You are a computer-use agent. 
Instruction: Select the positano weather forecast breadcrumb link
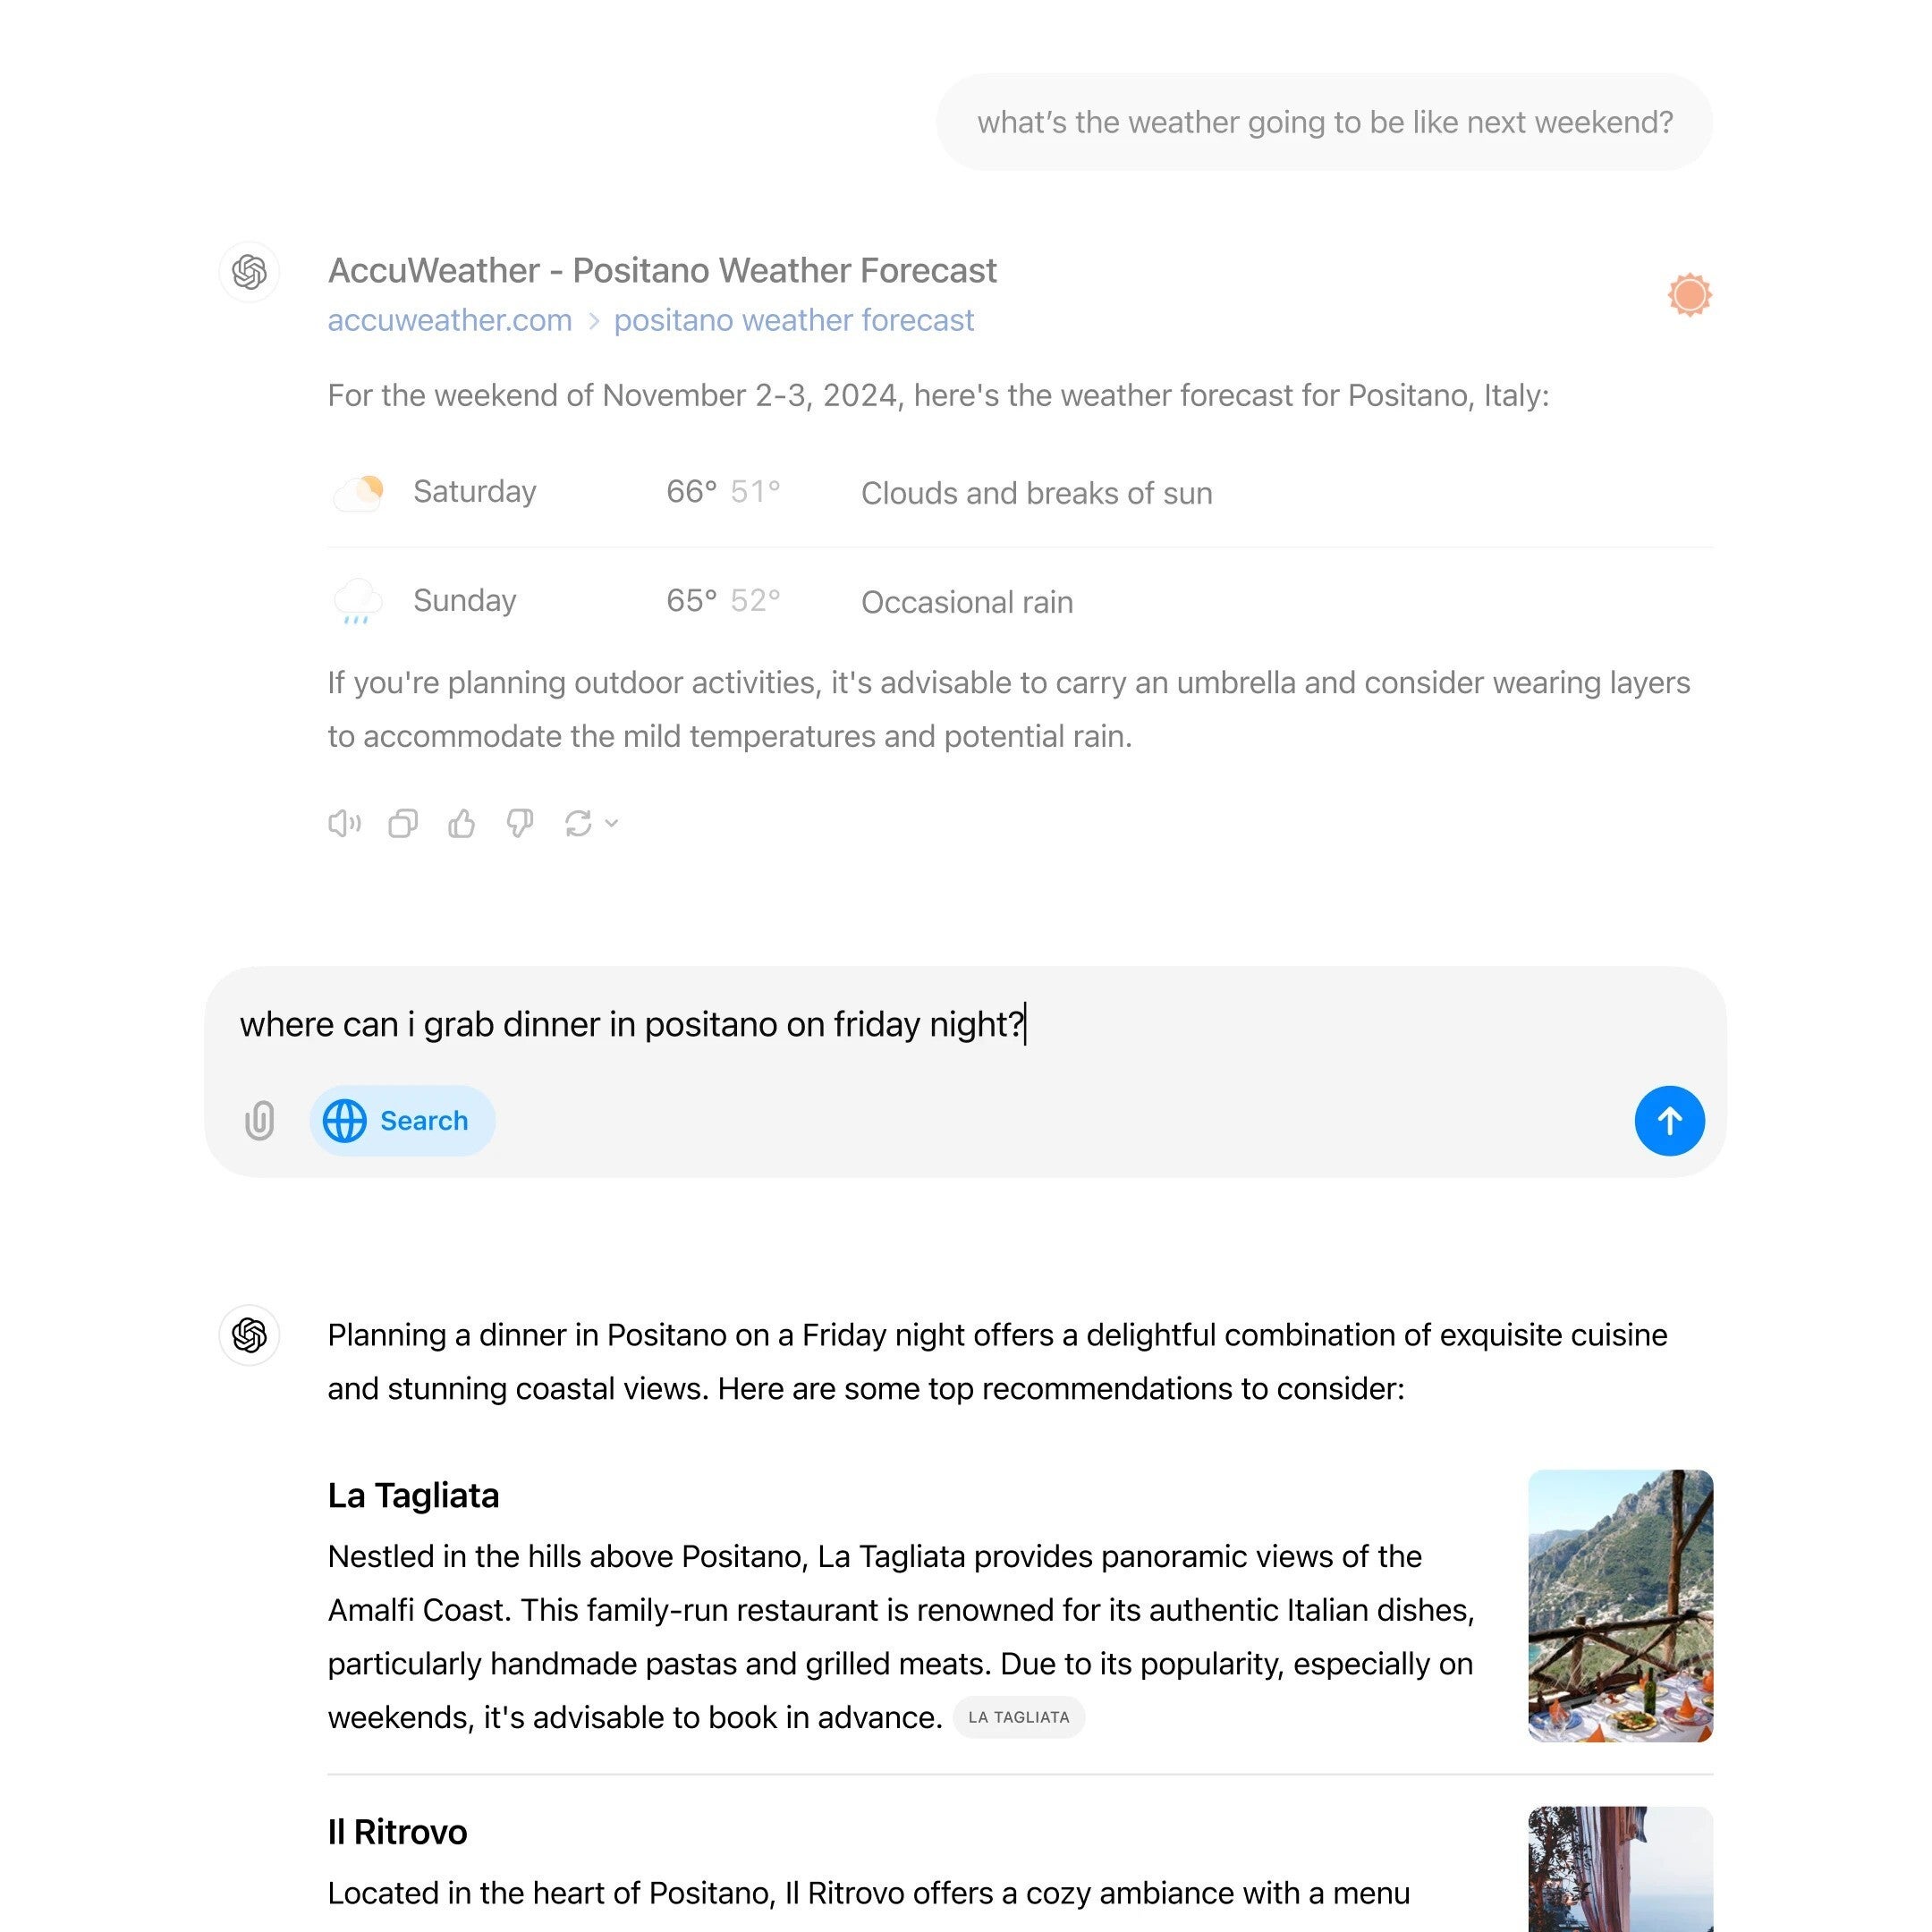(792, 320)
